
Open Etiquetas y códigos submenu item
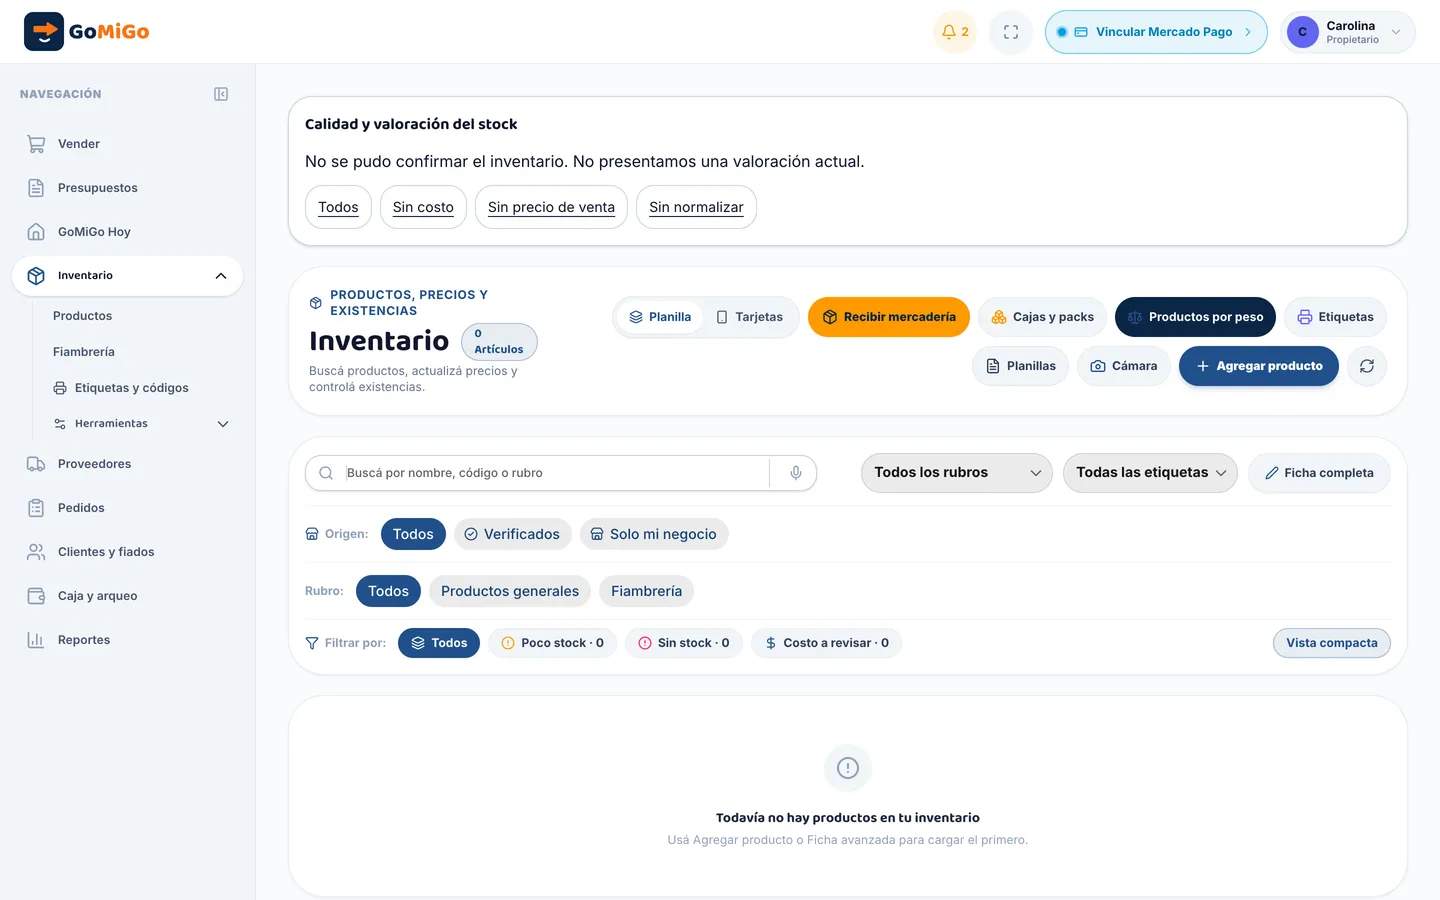pos(142,388)
